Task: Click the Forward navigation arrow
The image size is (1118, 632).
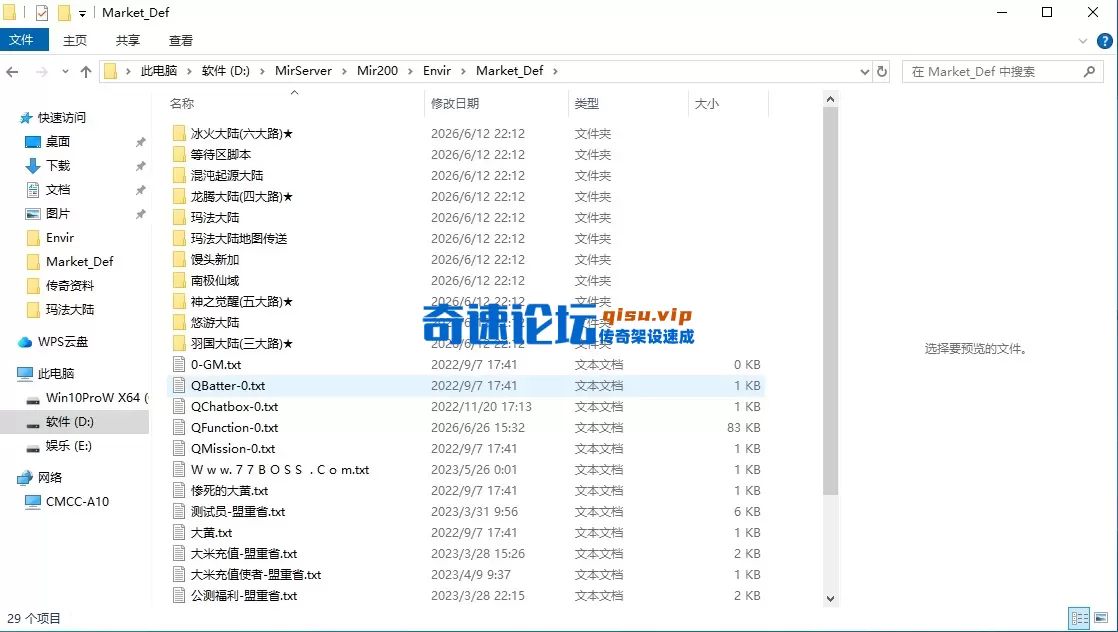Action: click(41, 71)
